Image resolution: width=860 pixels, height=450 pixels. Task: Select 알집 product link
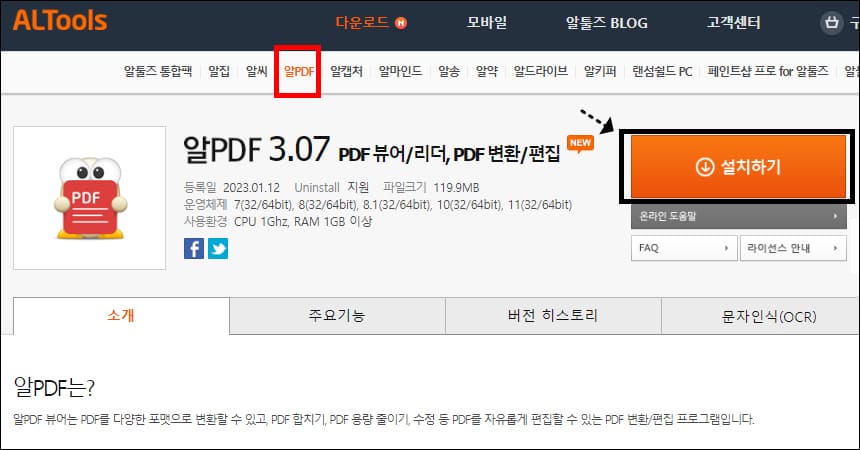(219, 71)
